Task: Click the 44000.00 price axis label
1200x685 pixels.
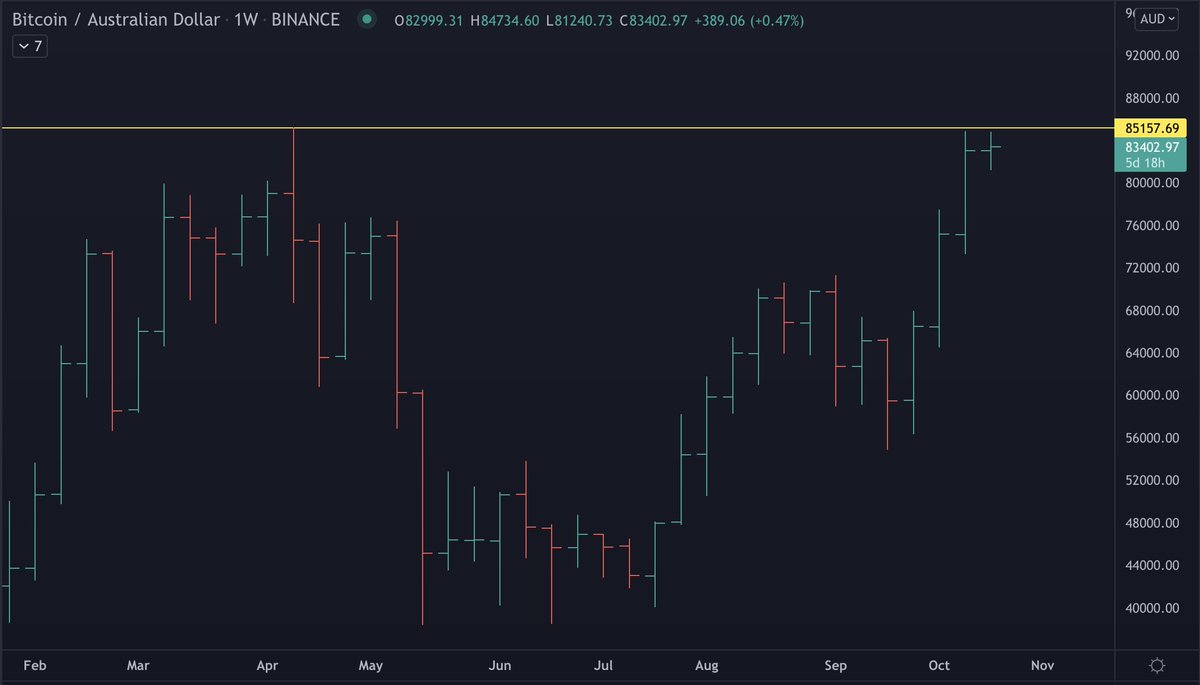Action: [x=1153, y=565]
